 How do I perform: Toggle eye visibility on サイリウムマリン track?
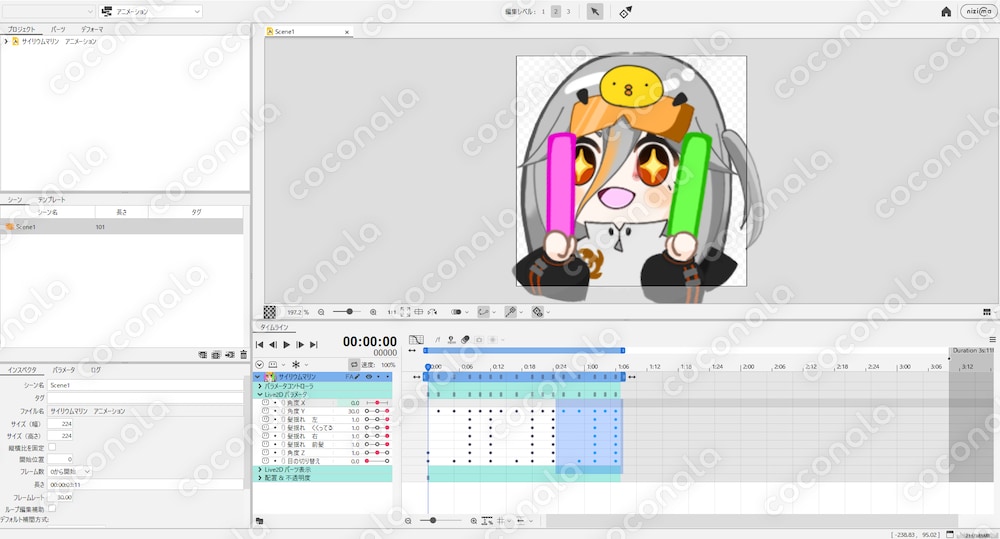pos(369,377)
